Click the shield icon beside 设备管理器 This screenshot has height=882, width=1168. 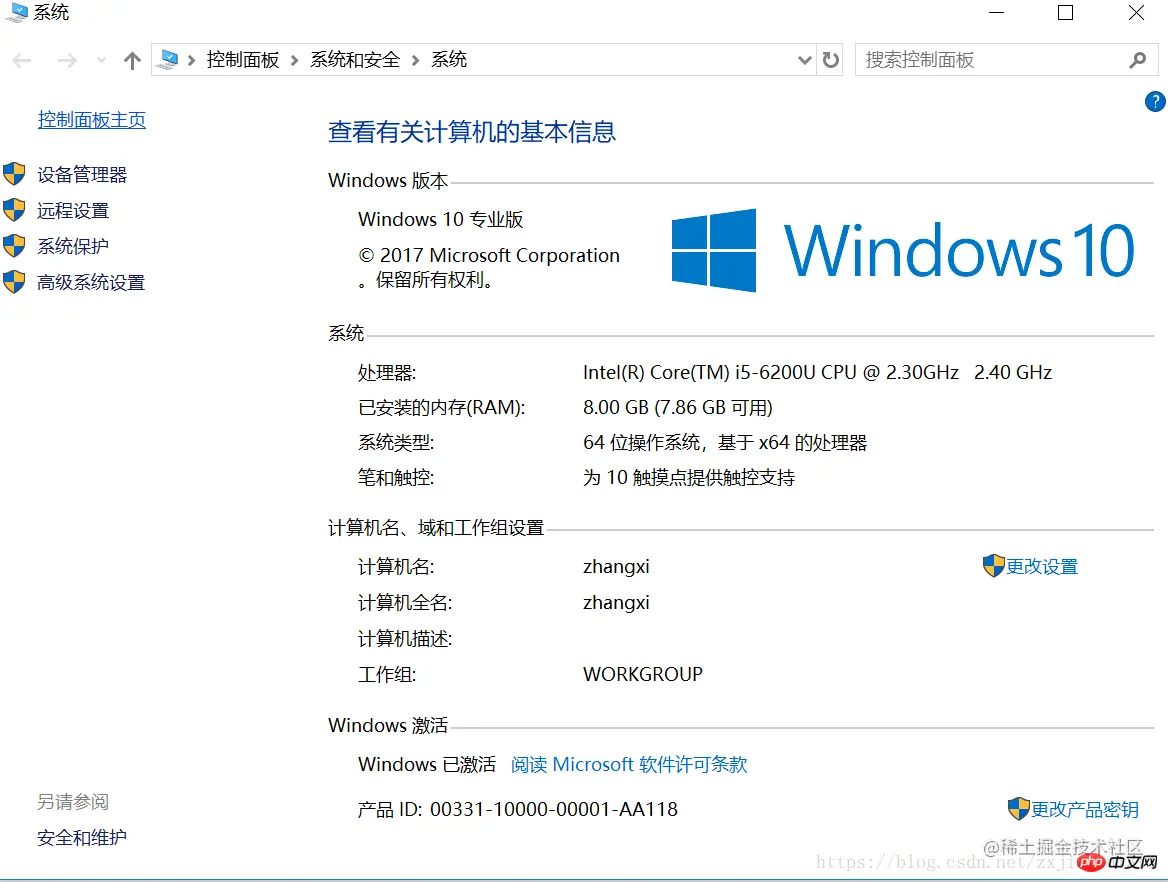(x=14, y=174)
